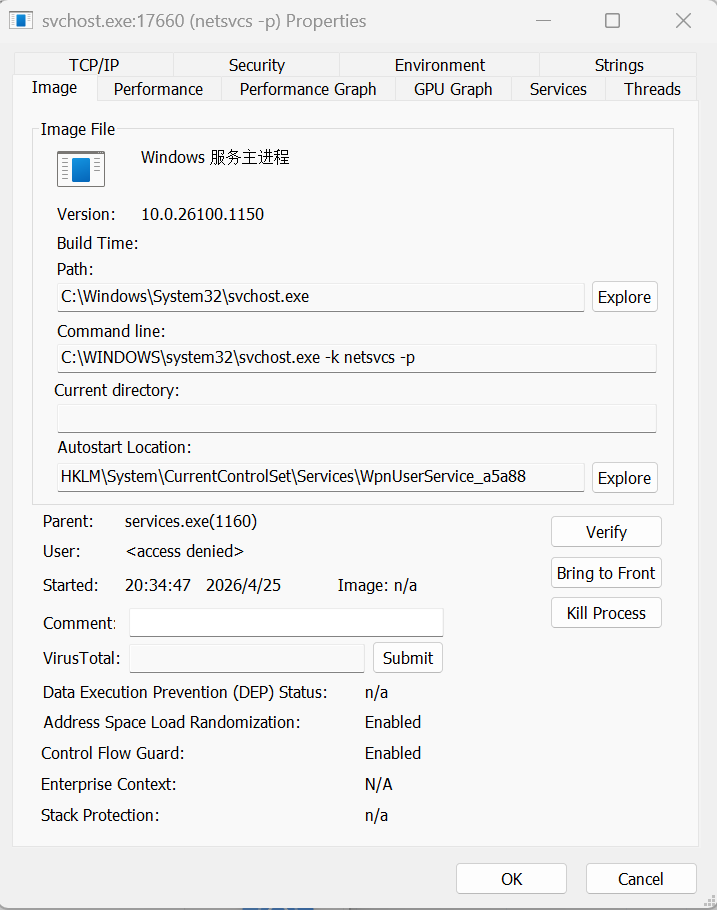
Task: Click the Image: n/a label
Action: point(377,585)
